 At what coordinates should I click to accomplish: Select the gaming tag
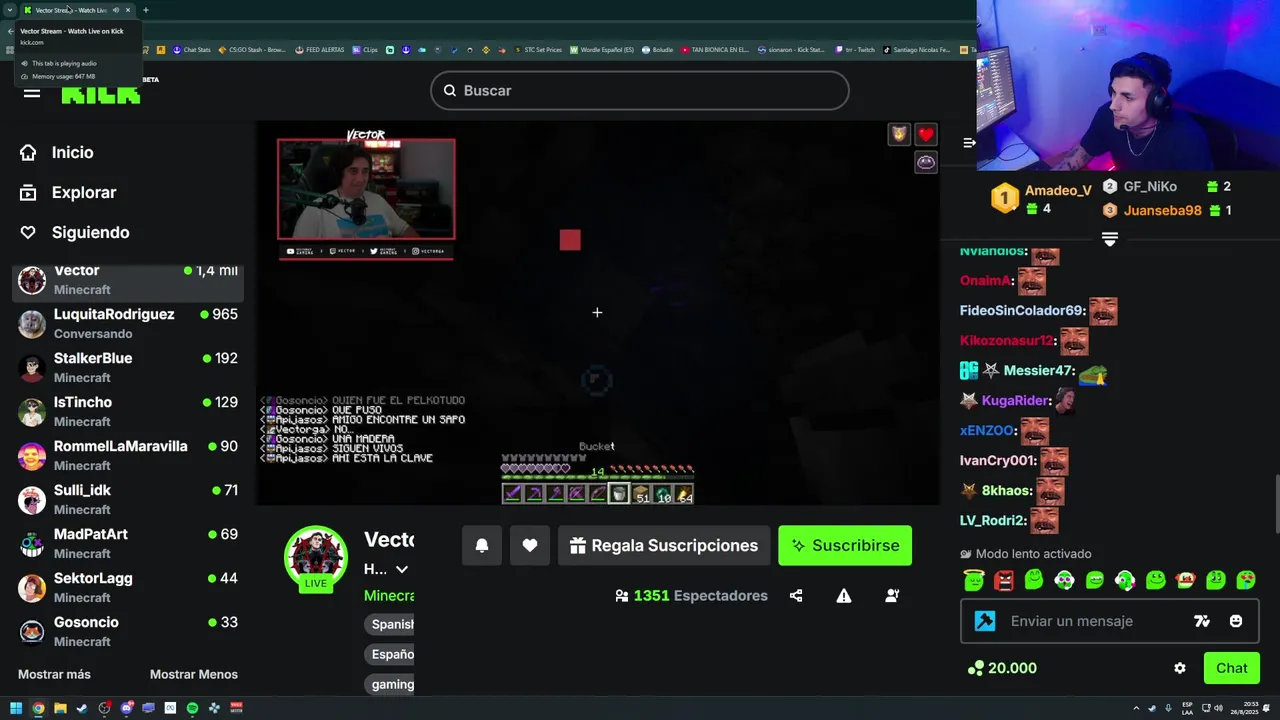tap(390, 685)
